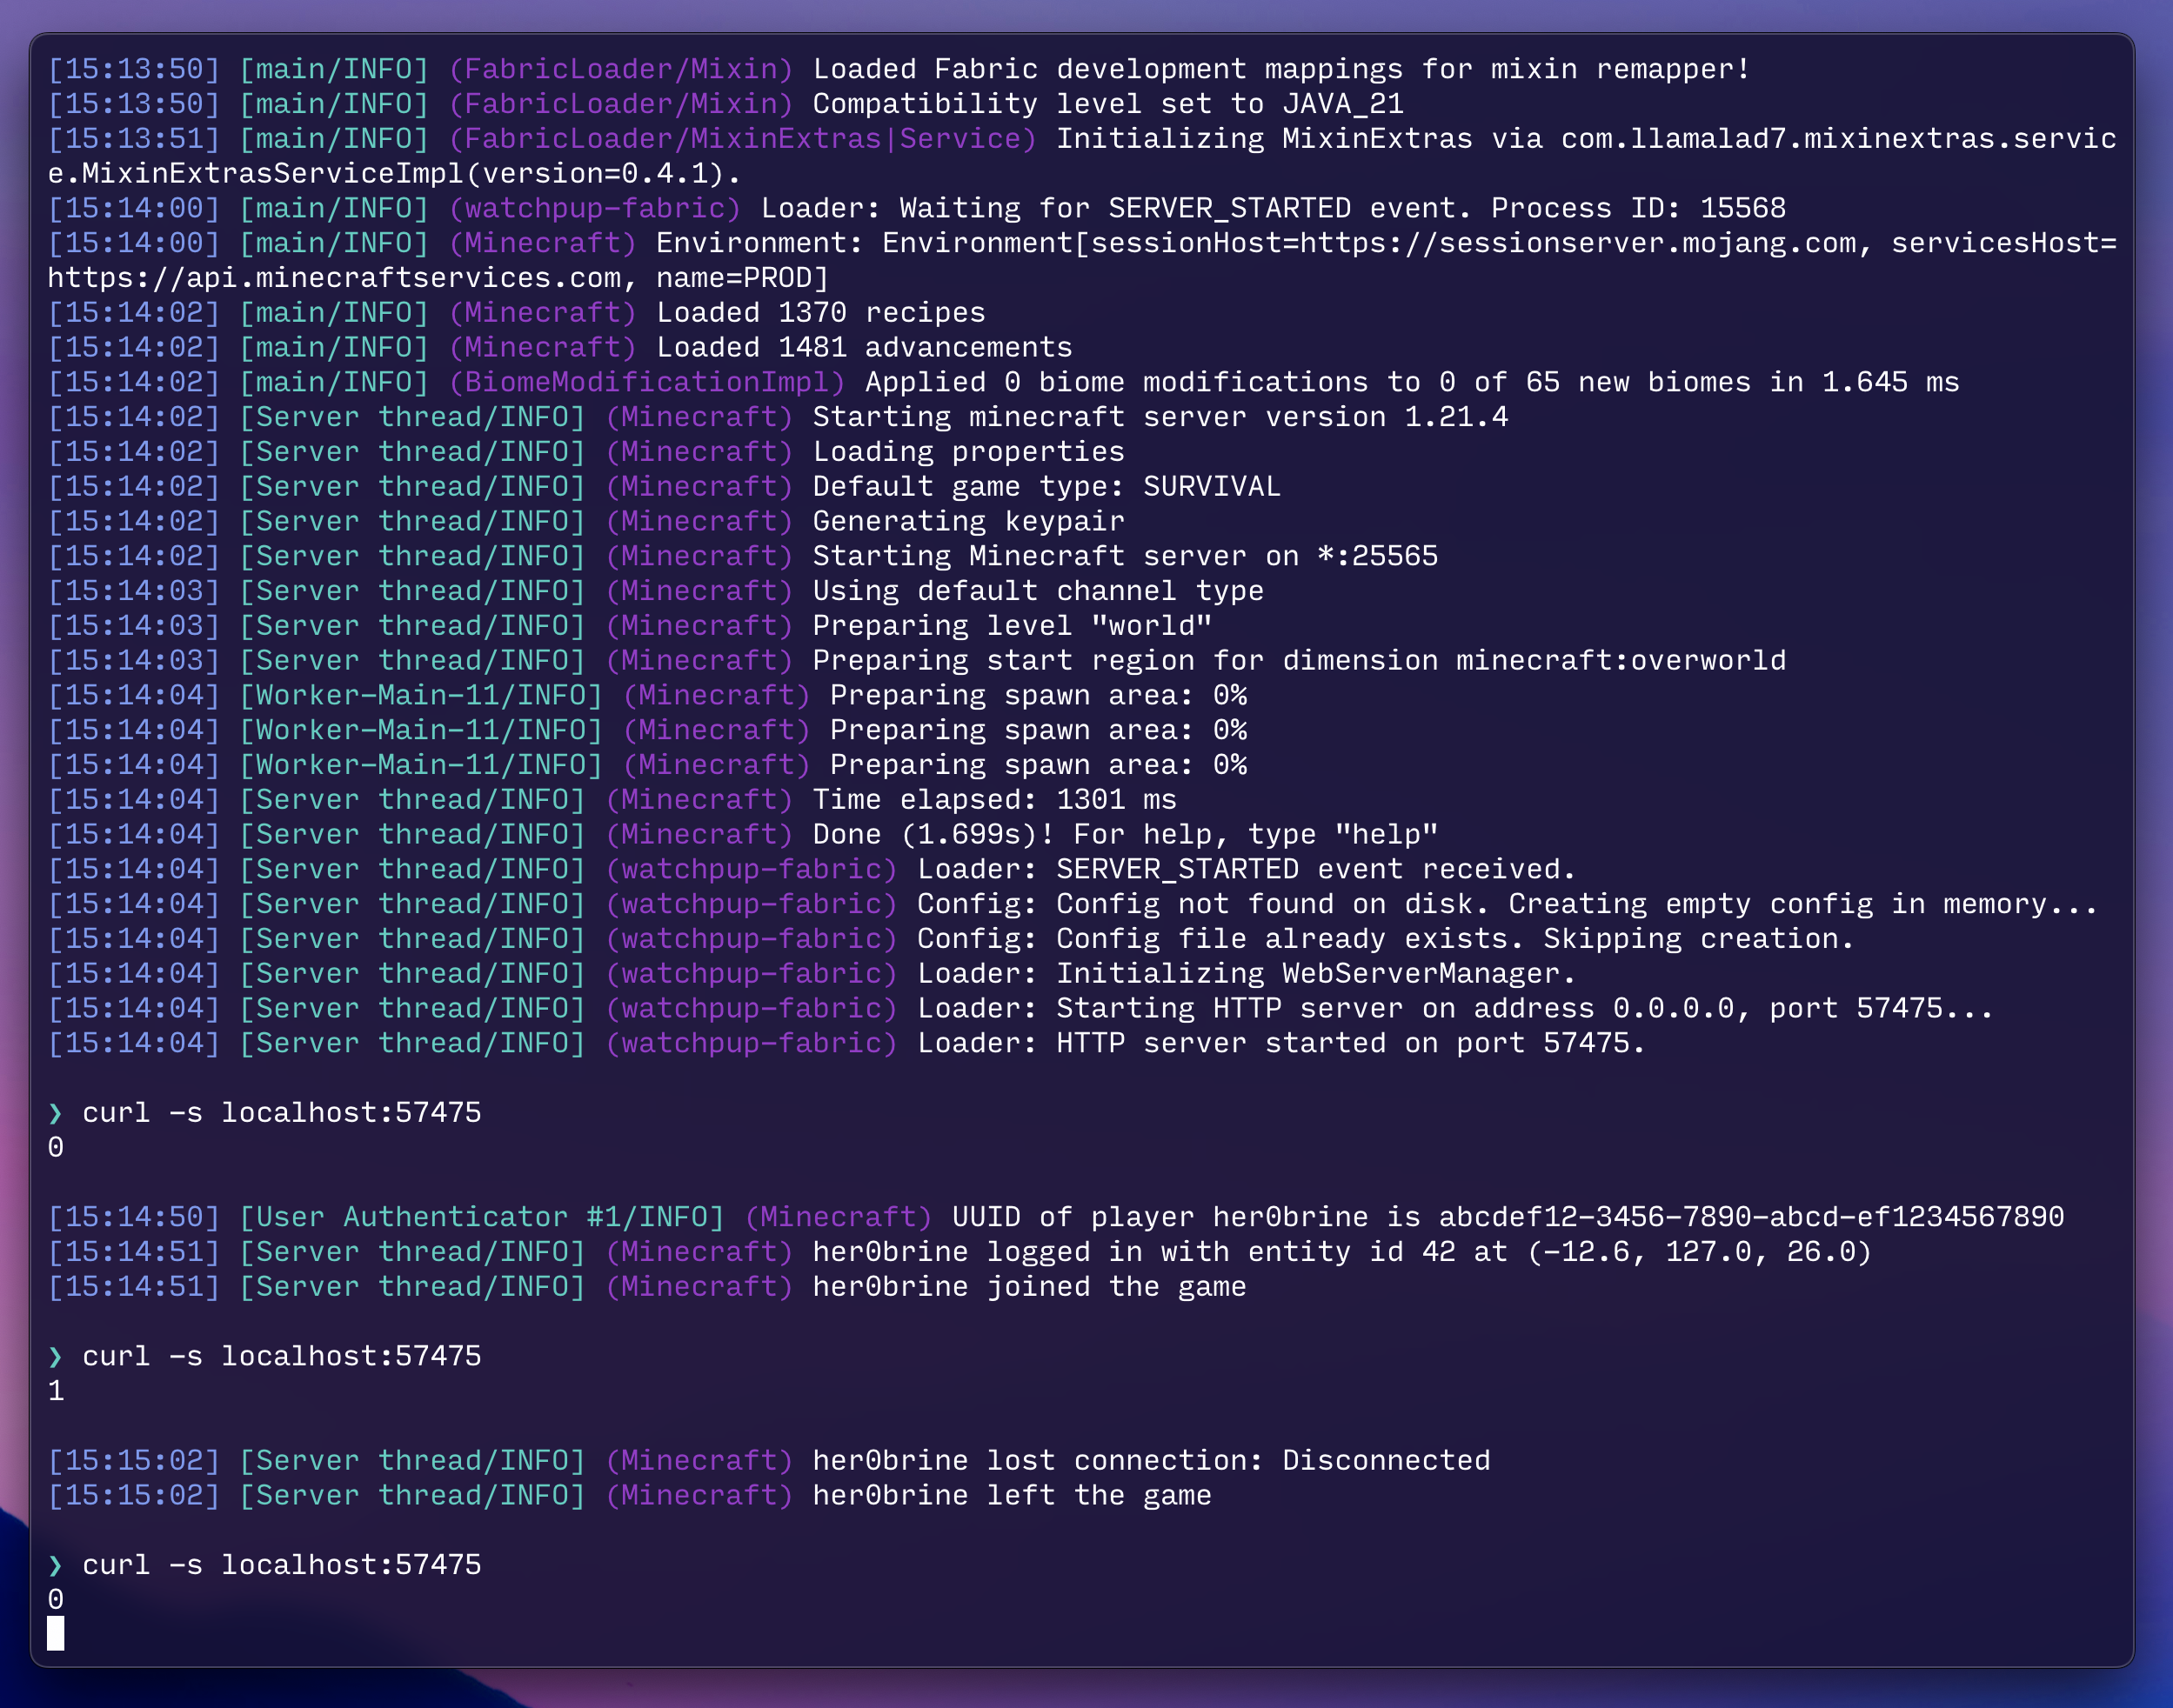Image resolution: width=2173 pixels, height=1708 pixels.
Task: Select "her0brine left the game" message
Action: coord(1012,1496)
